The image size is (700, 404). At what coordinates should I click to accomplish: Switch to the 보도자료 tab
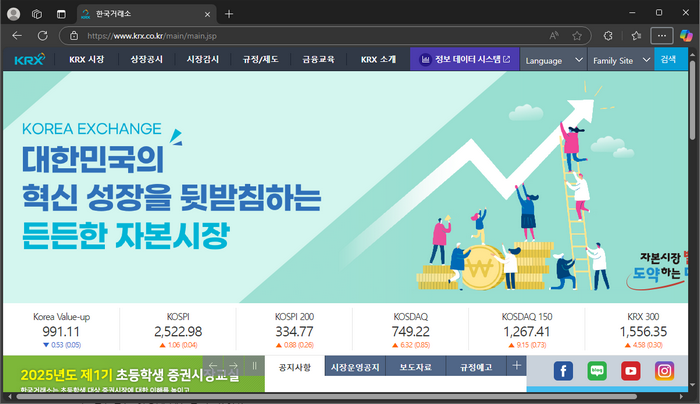click(x=415, y=367)
